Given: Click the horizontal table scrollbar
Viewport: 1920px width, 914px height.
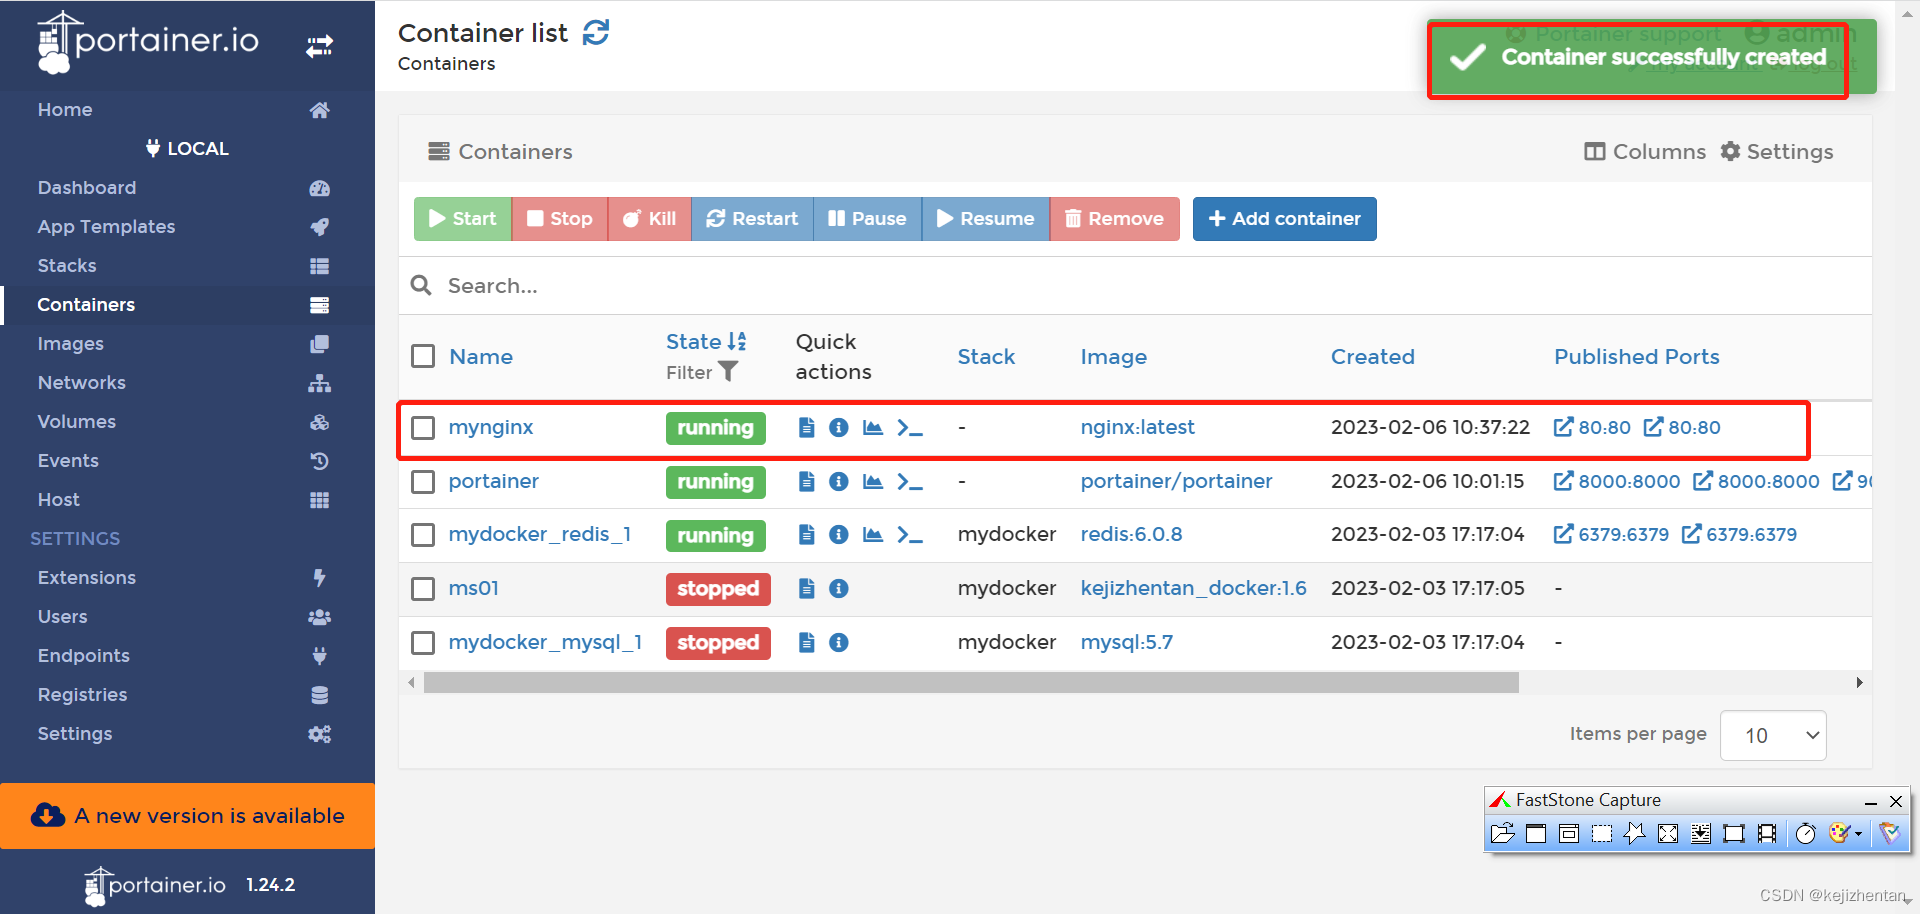Looking at the screenshot, I should coord(971,683).
